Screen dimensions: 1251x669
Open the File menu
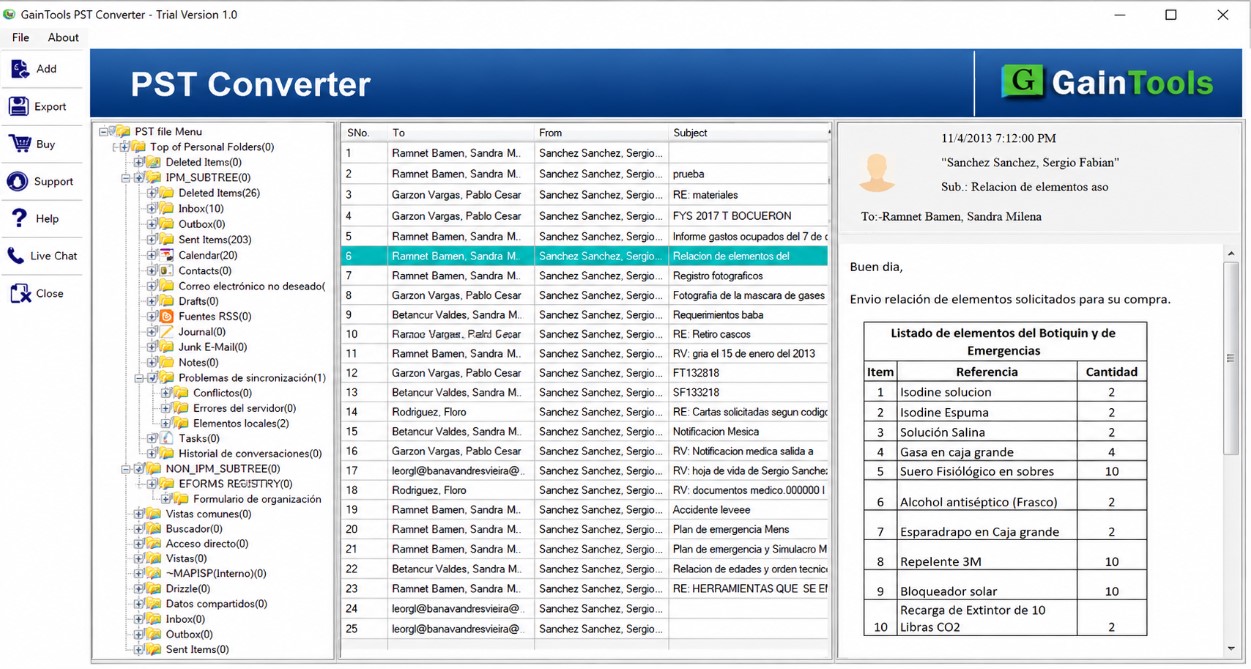[20, 37]
